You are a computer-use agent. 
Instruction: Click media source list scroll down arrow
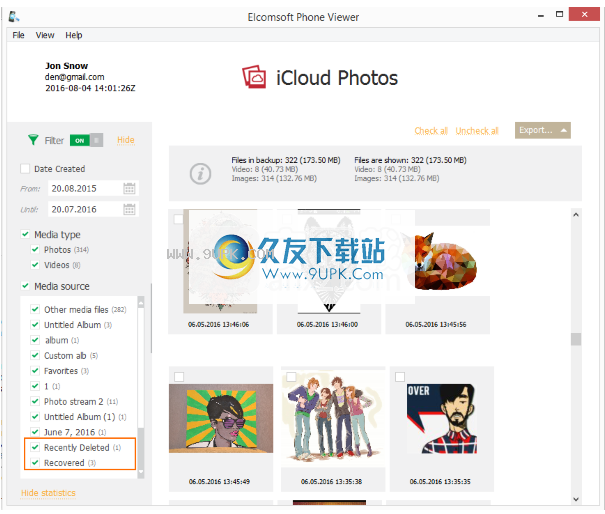coord(141,472)
